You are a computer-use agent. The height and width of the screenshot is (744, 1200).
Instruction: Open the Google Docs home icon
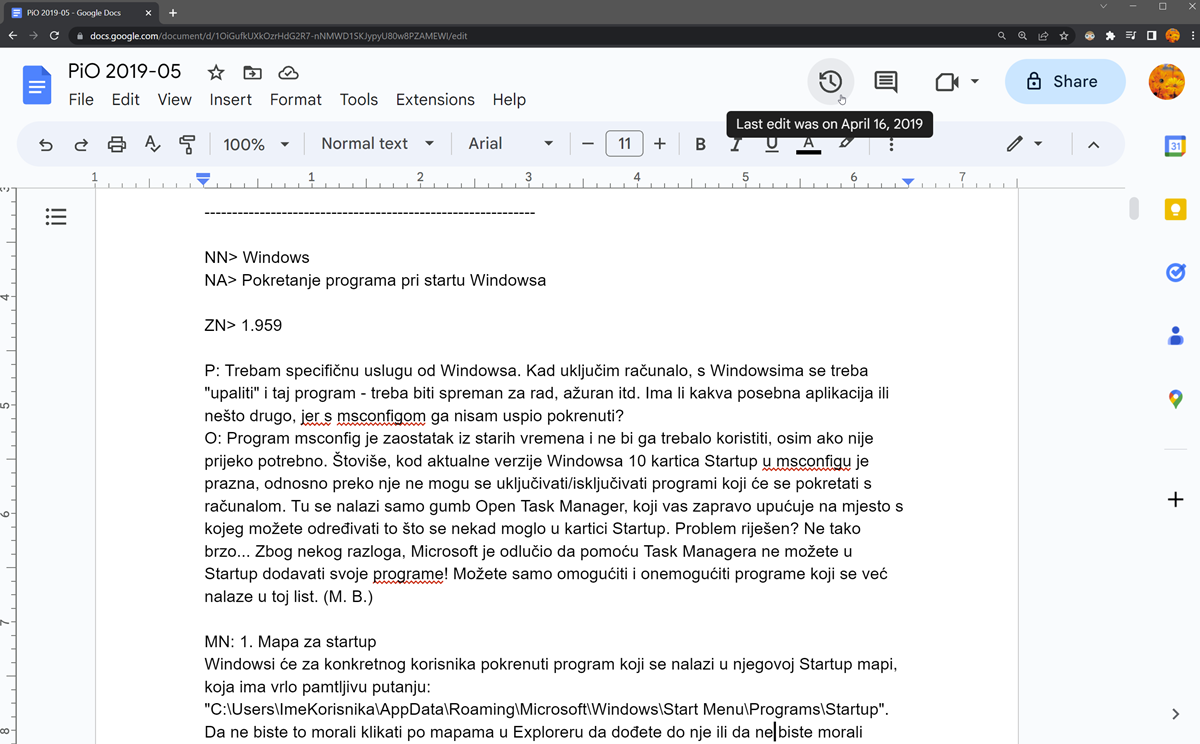pos(37,85)
